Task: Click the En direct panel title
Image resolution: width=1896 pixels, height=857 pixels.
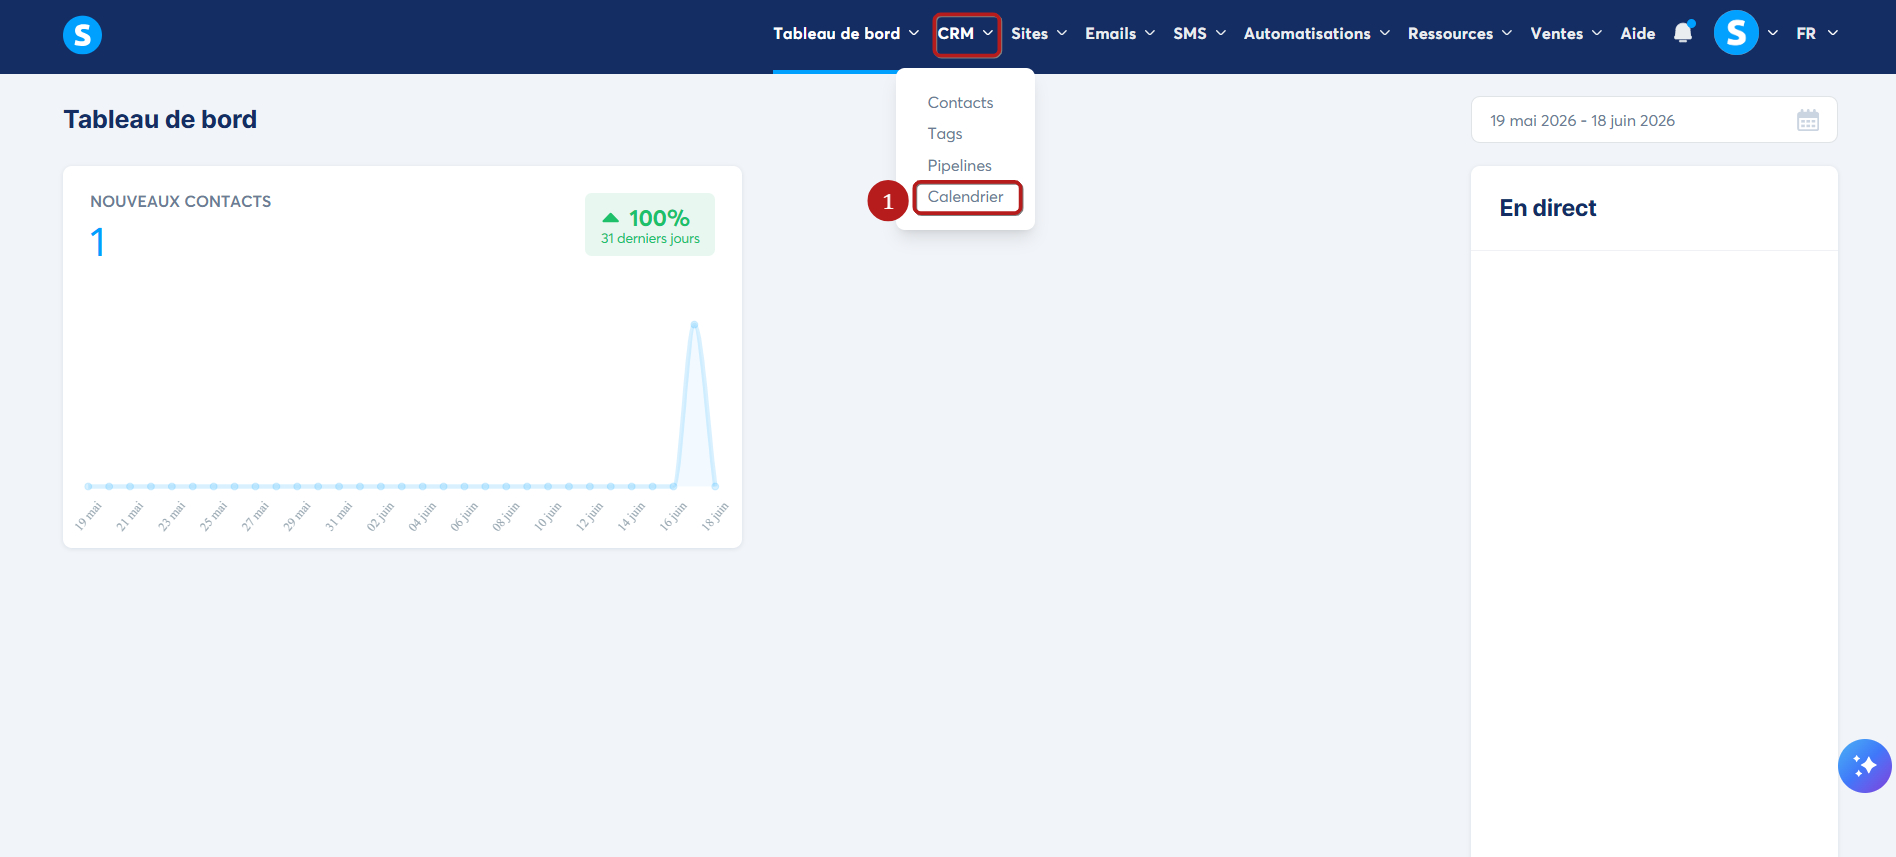Action: coord(1548,208)
